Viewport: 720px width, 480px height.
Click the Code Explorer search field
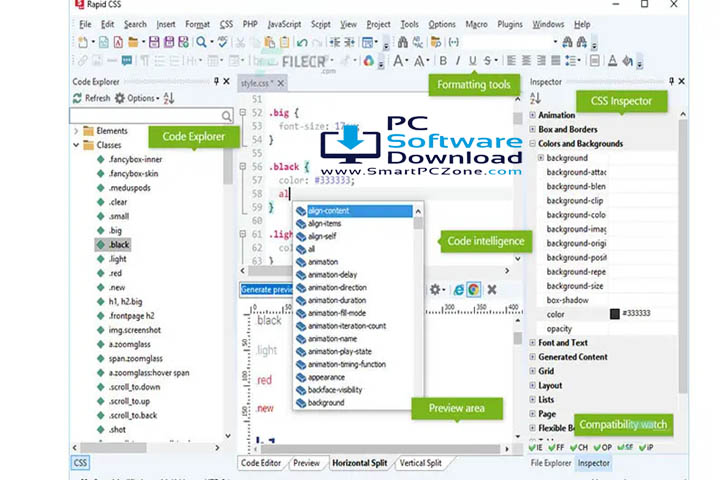(151, 116)
